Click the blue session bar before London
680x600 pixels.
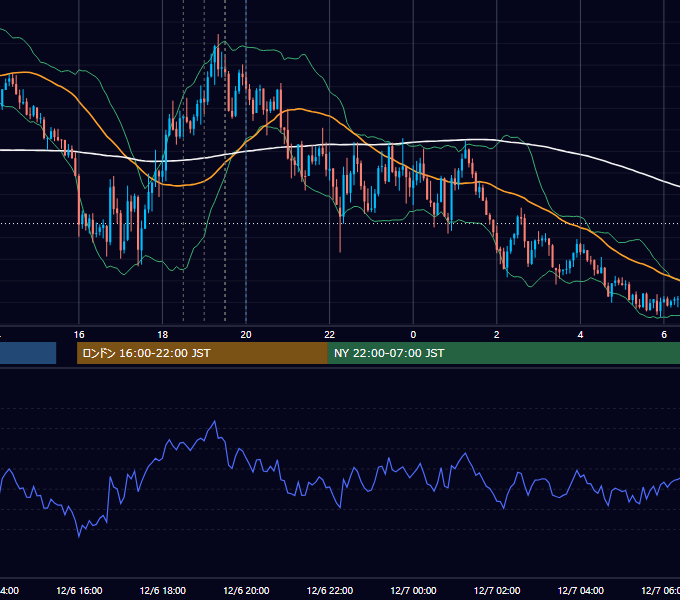[28, 353]
